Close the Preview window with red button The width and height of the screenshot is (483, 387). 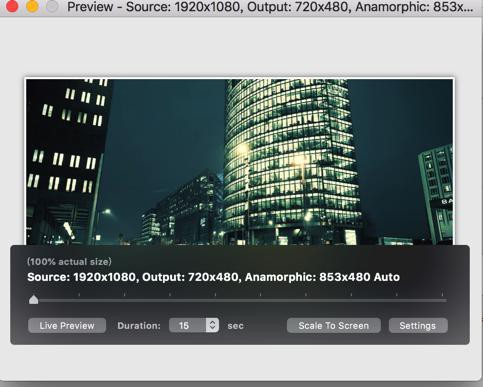12,6
